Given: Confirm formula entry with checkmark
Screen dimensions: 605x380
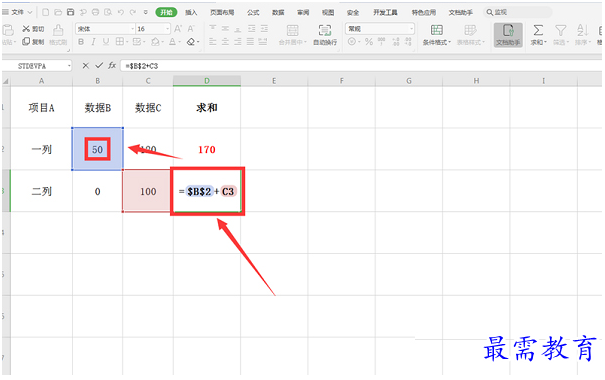Looking at the screenshot, I should (x=99, y=66).
